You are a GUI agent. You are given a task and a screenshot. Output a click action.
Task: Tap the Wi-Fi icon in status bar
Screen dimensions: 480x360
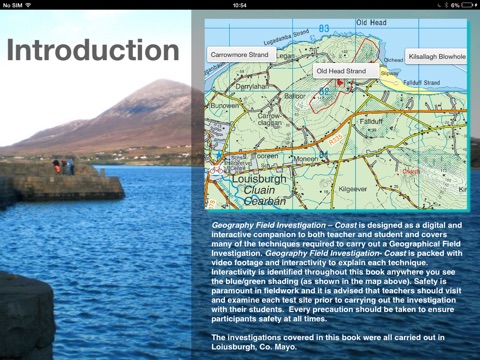28,5
